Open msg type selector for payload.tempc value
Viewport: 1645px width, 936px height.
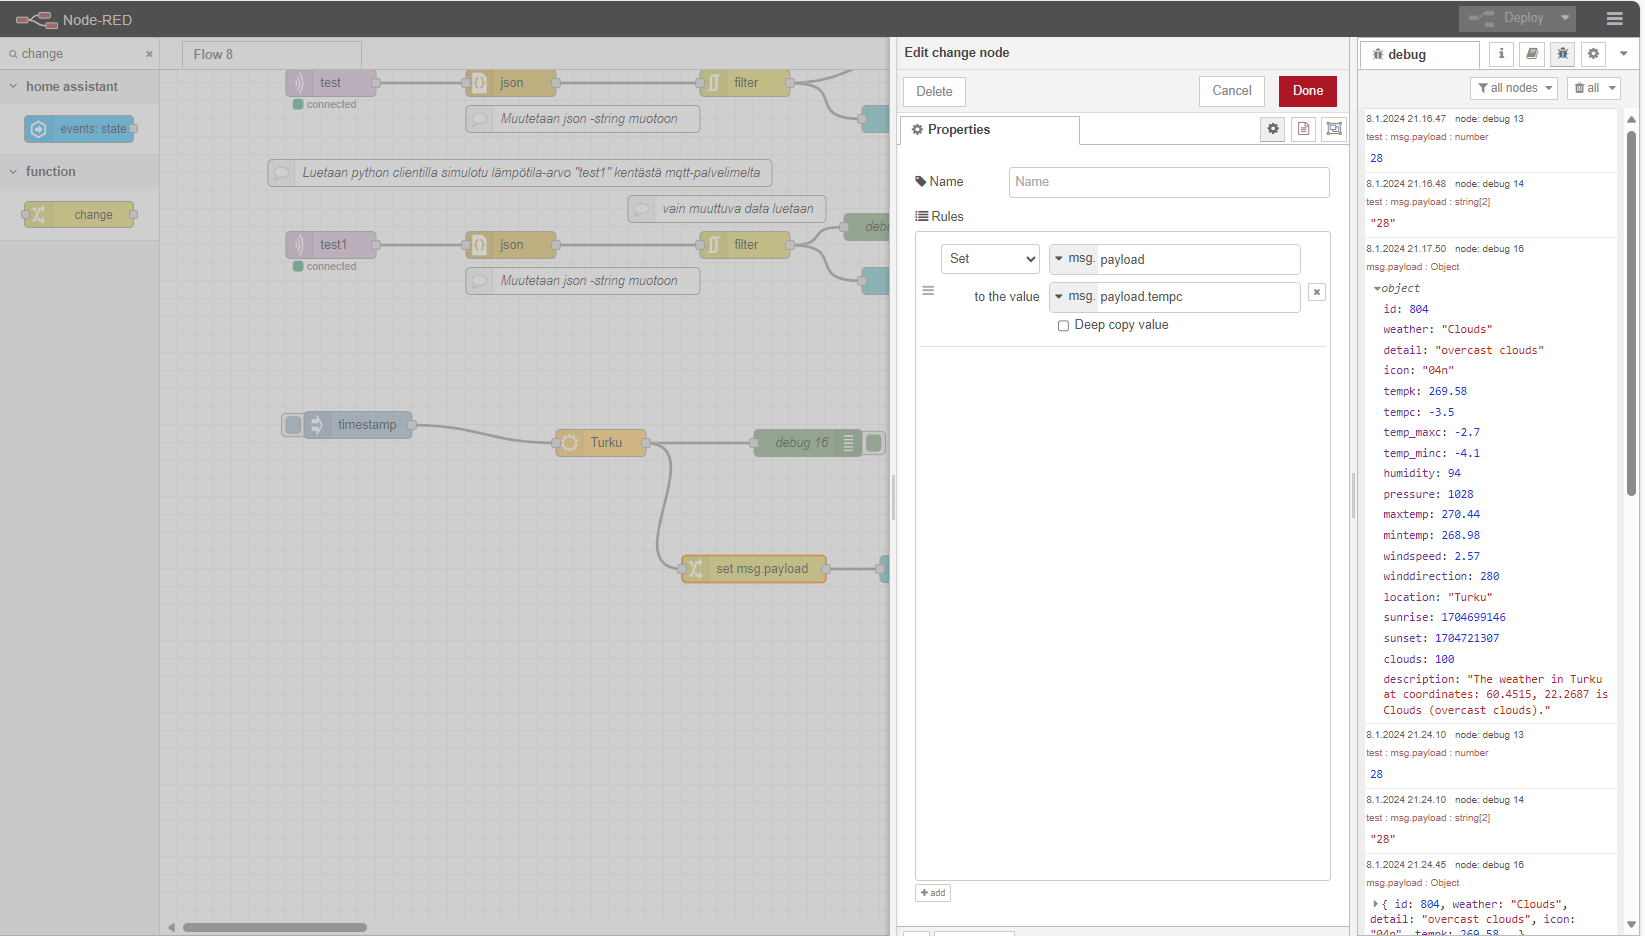[1074, 297]
